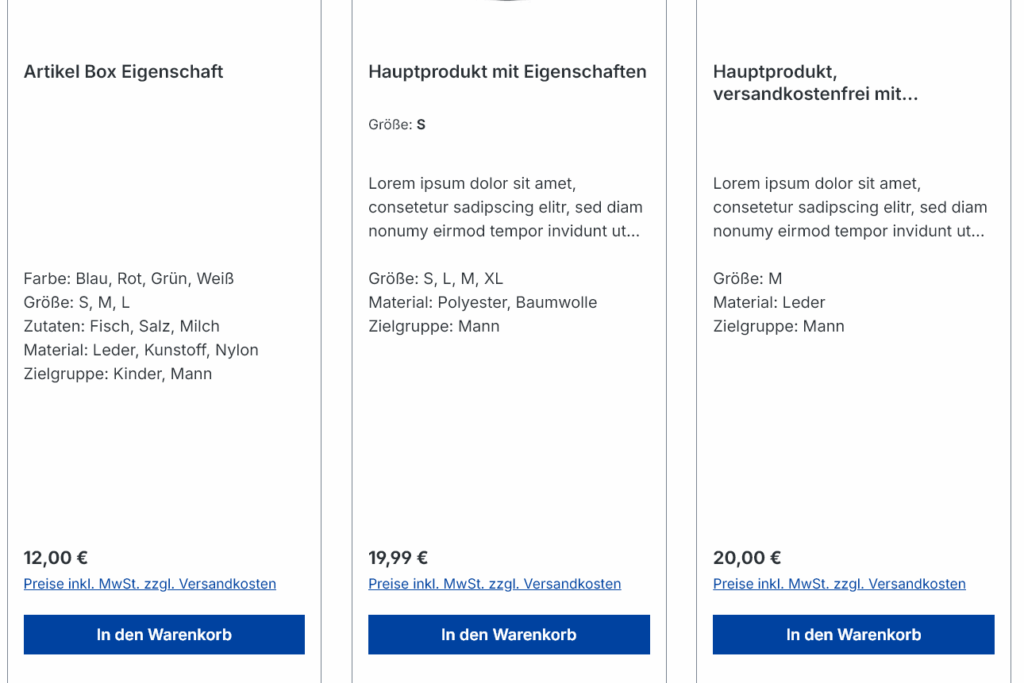
Task: Click the 12,00 € price
Action: tap(56, 558)
